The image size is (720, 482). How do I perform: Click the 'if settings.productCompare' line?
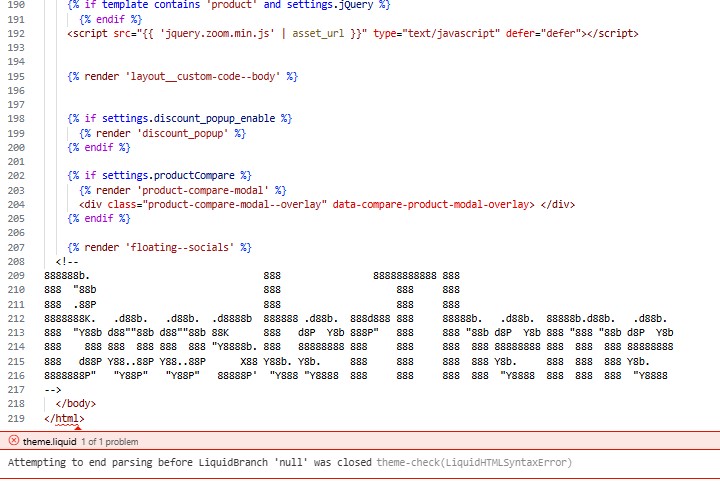pos(159,175)
